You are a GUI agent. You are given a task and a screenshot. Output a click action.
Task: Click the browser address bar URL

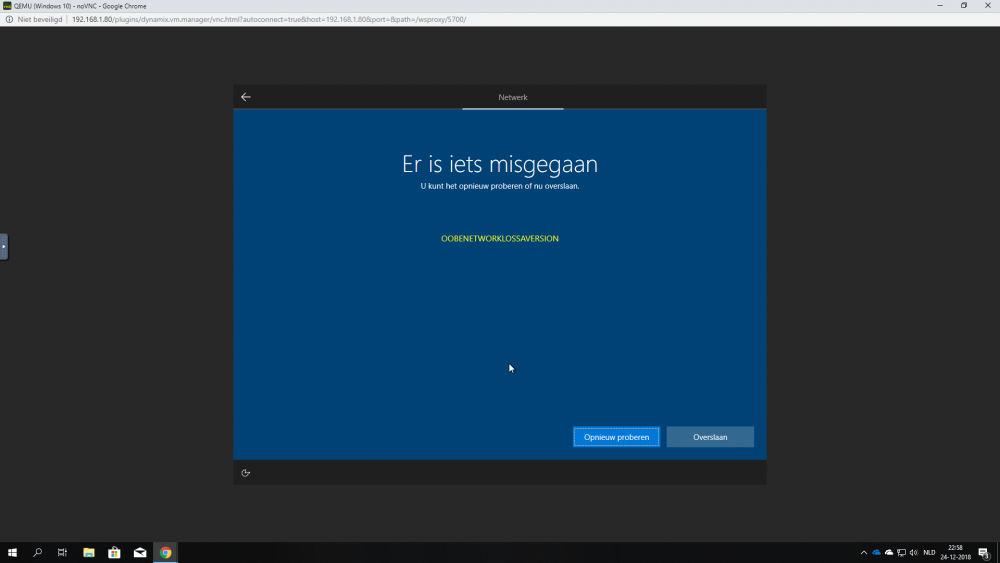(x=268, y=20)
